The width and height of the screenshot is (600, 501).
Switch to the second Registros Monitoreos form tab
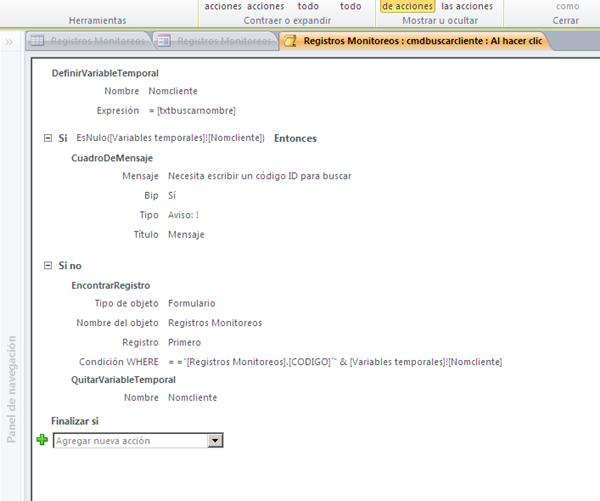pos(216,41)
